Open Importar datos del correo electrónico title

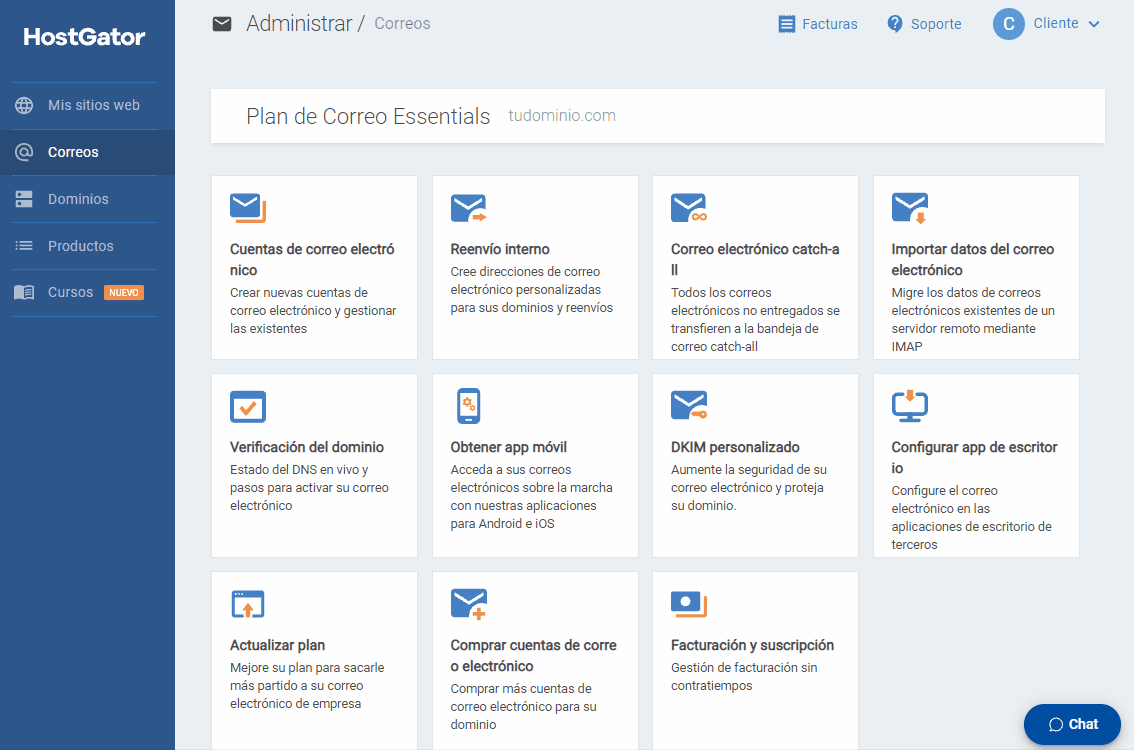[972, 259]
